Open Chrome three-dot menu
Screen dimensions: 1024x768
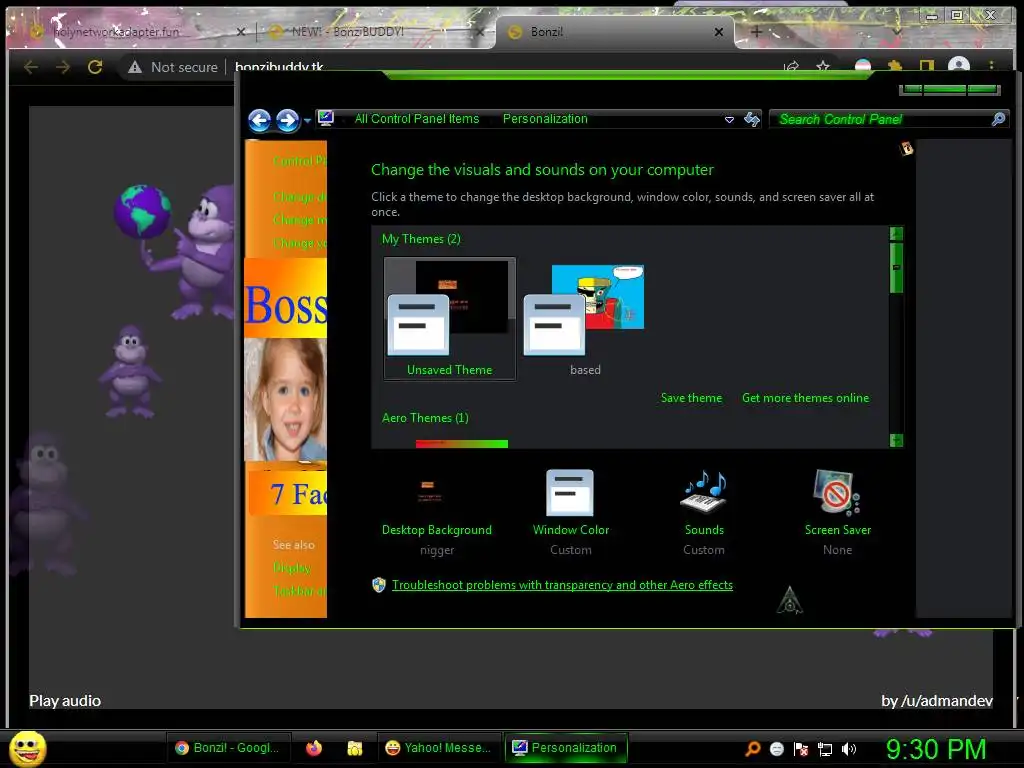pos(991,66)
